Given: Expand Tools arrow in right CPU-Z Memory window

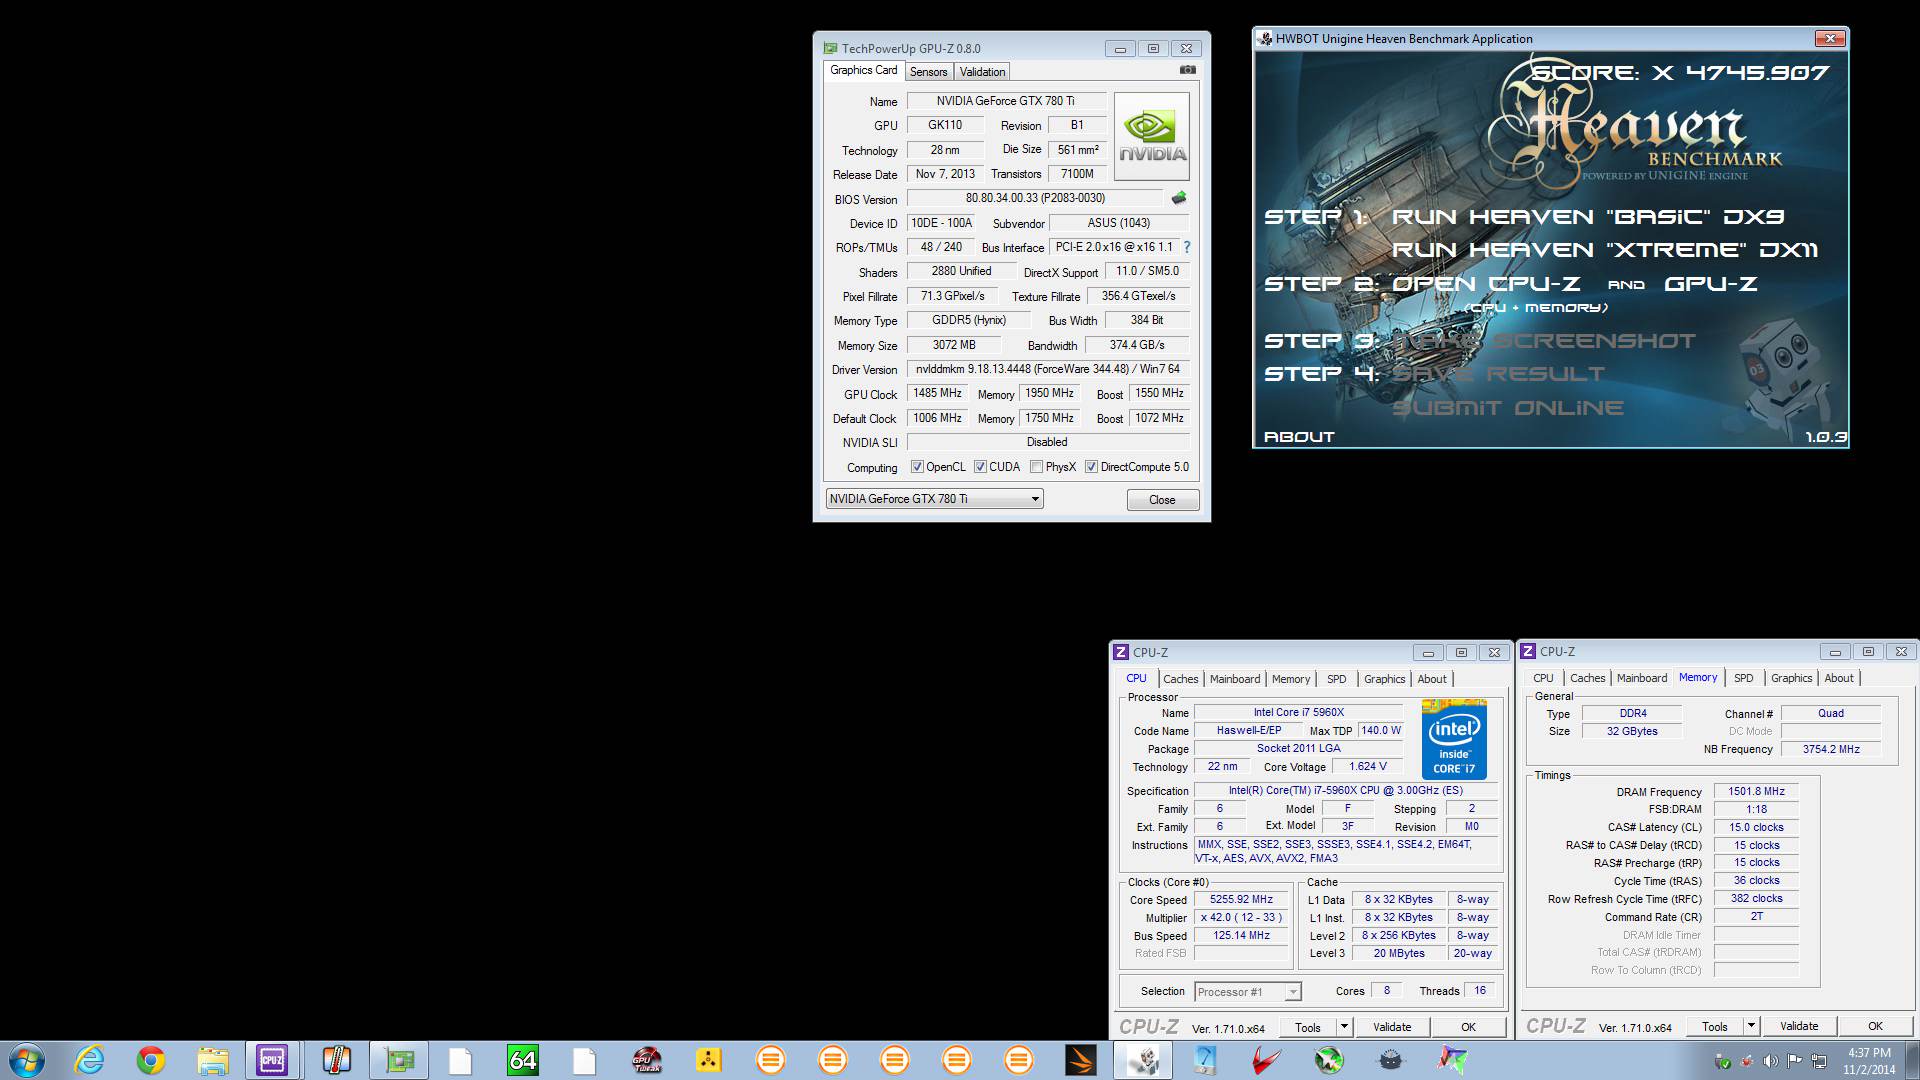Looking at the screenshot, I should 1751,1026.
